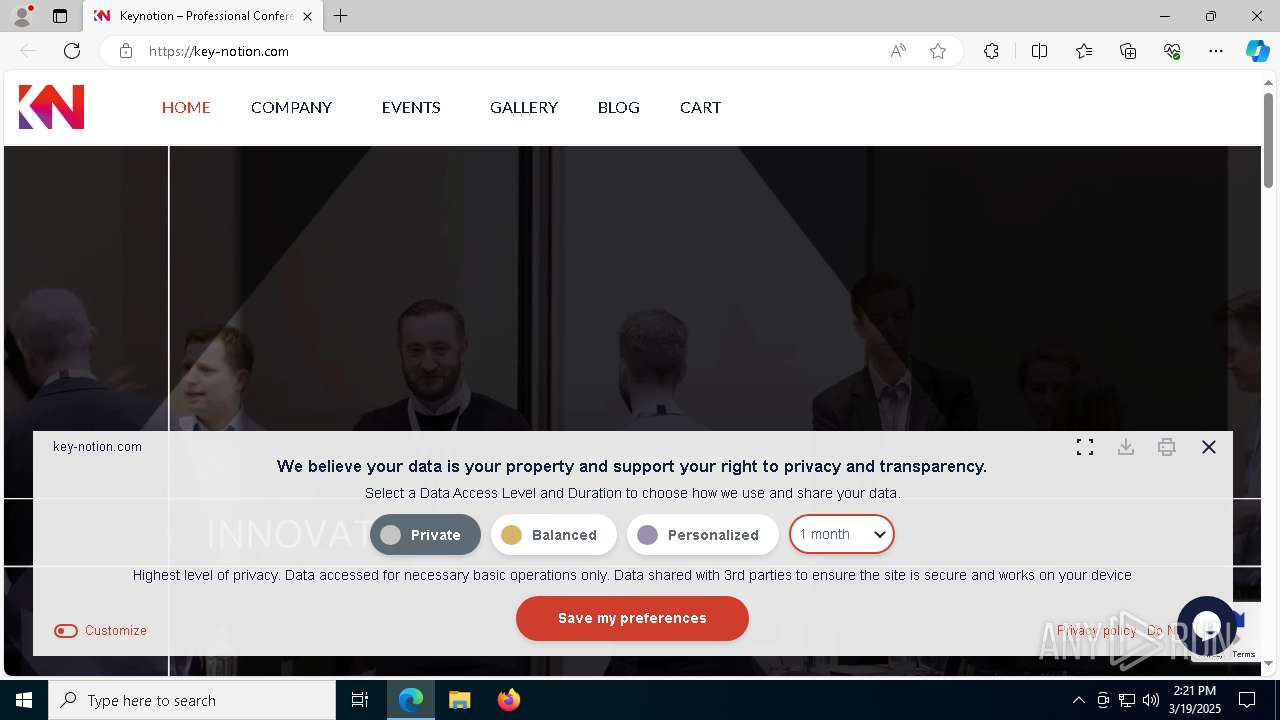Download the consent preferences
The width and height of the screenshot is (1280, 720).
1126,447
